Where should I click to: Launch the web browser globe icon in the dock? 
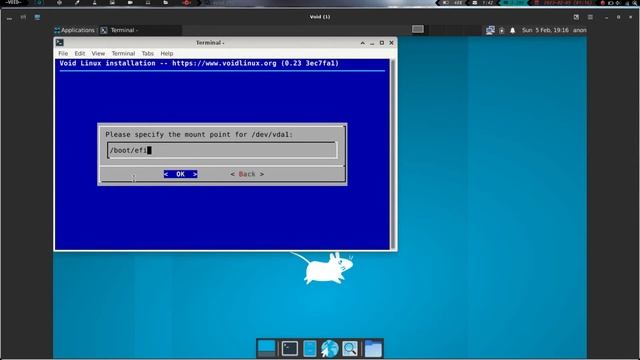point(330,349)
